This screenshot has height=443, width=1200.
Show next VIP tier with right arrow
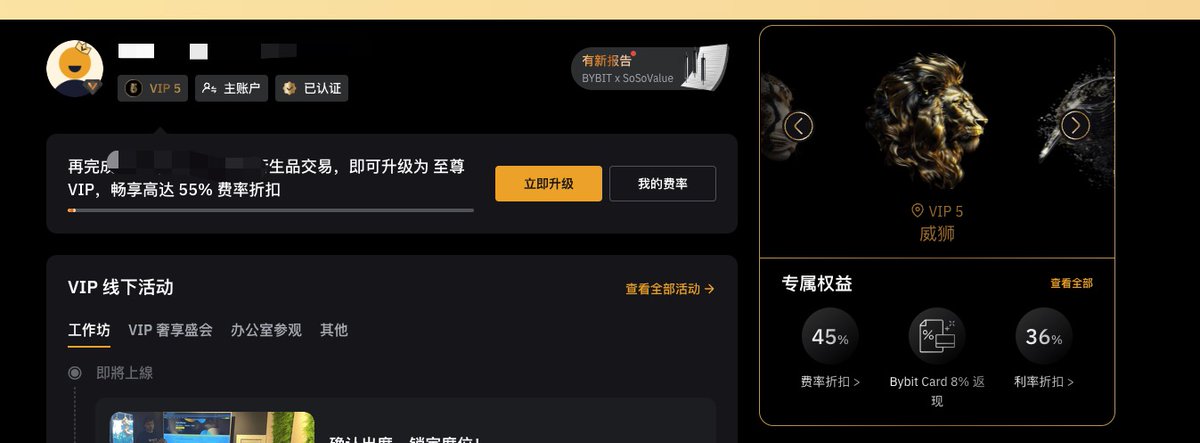(x=1075, y=126)
